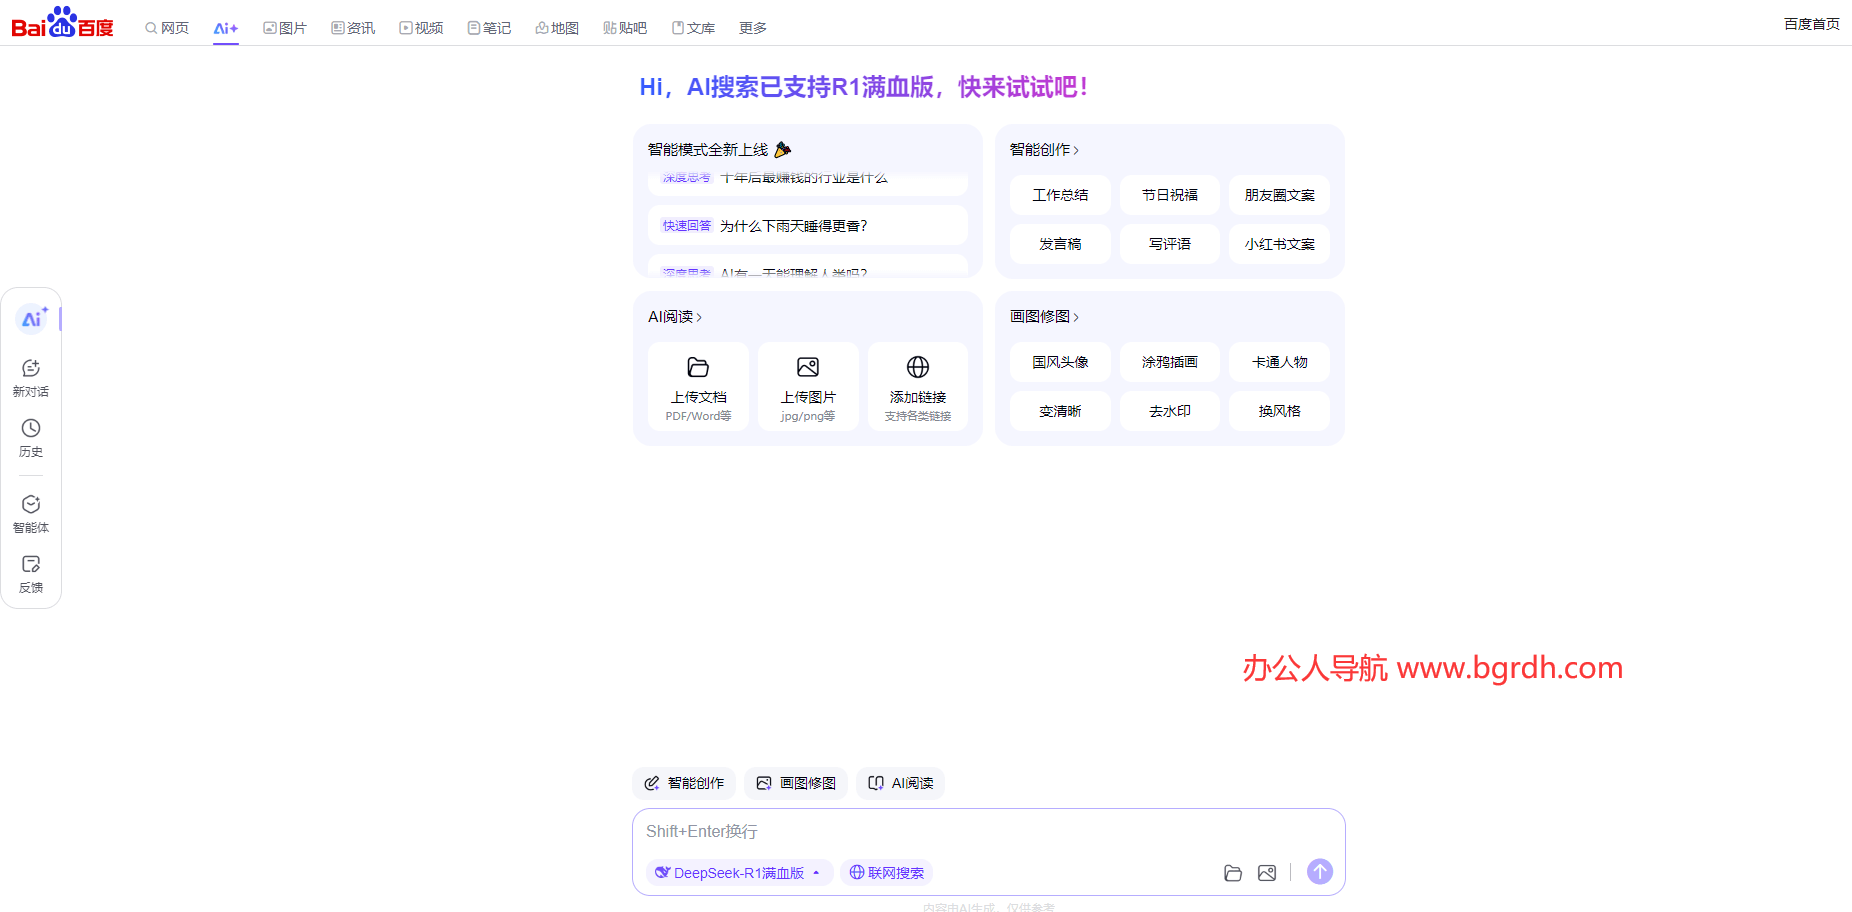The height and width of the screenshot is (912, 1852).
Task: Toggle 联网搜索 web search
Action: point(886,873)
